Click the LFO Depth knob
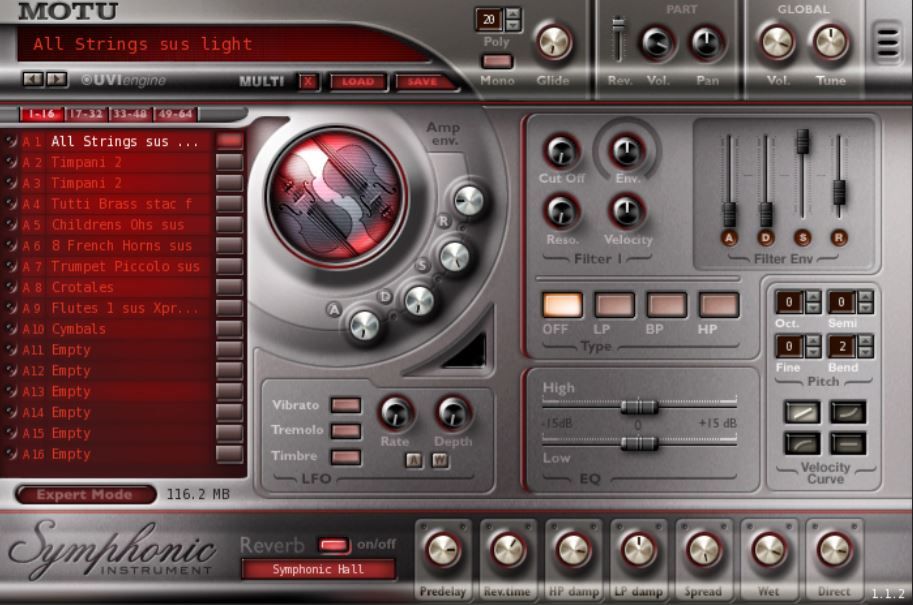The image size is (913, 605). (453, 413)
